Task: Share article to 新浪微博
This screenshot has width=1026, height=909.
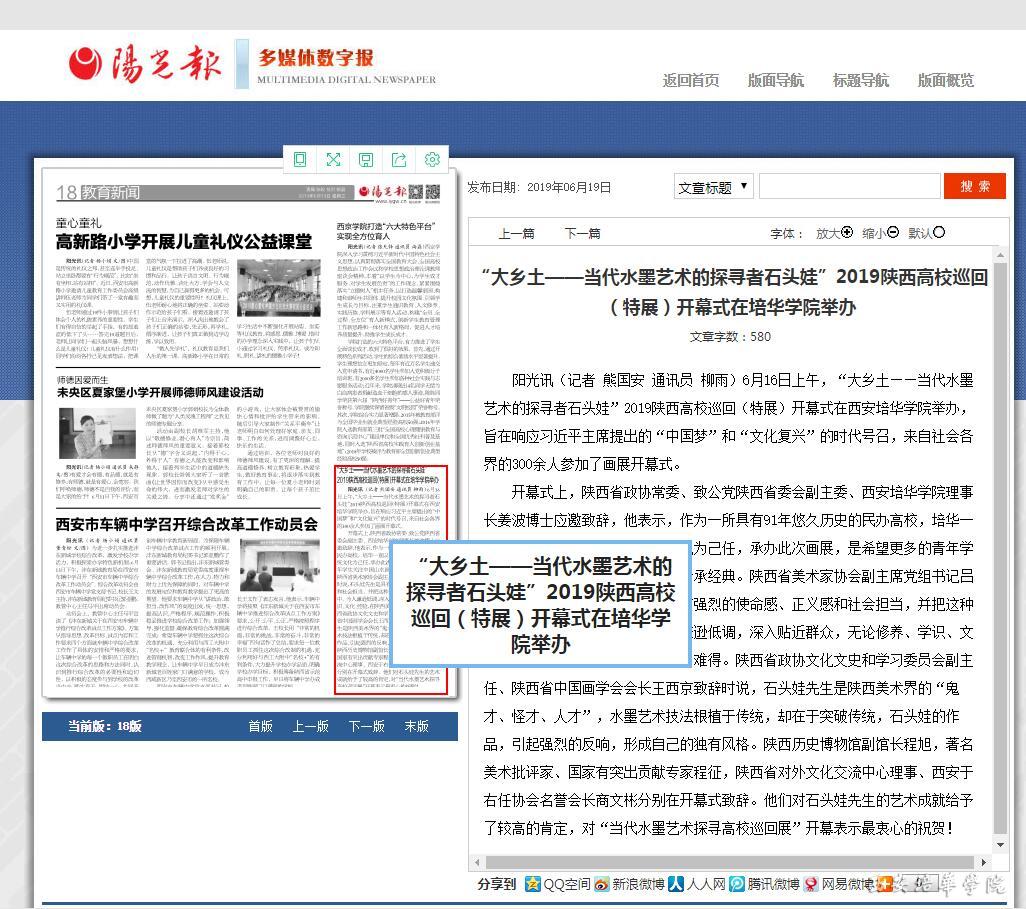Action: 629,884
